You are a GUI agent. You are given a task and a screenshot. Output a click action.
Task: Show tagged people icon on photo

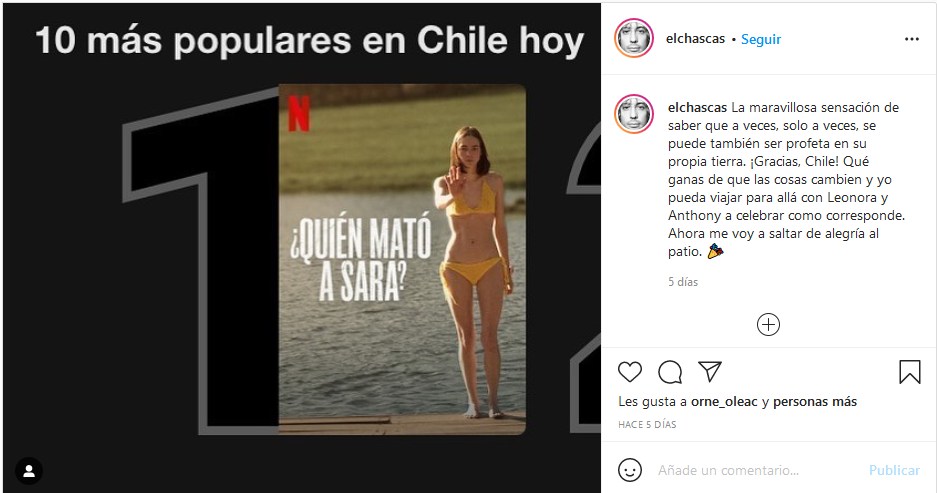click(29, 471)
